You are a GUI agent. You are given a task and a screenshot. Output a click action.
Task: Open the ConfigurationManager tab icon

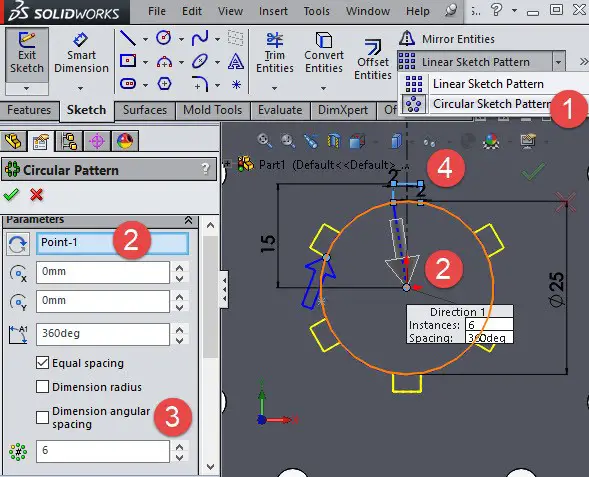(69, 141)
